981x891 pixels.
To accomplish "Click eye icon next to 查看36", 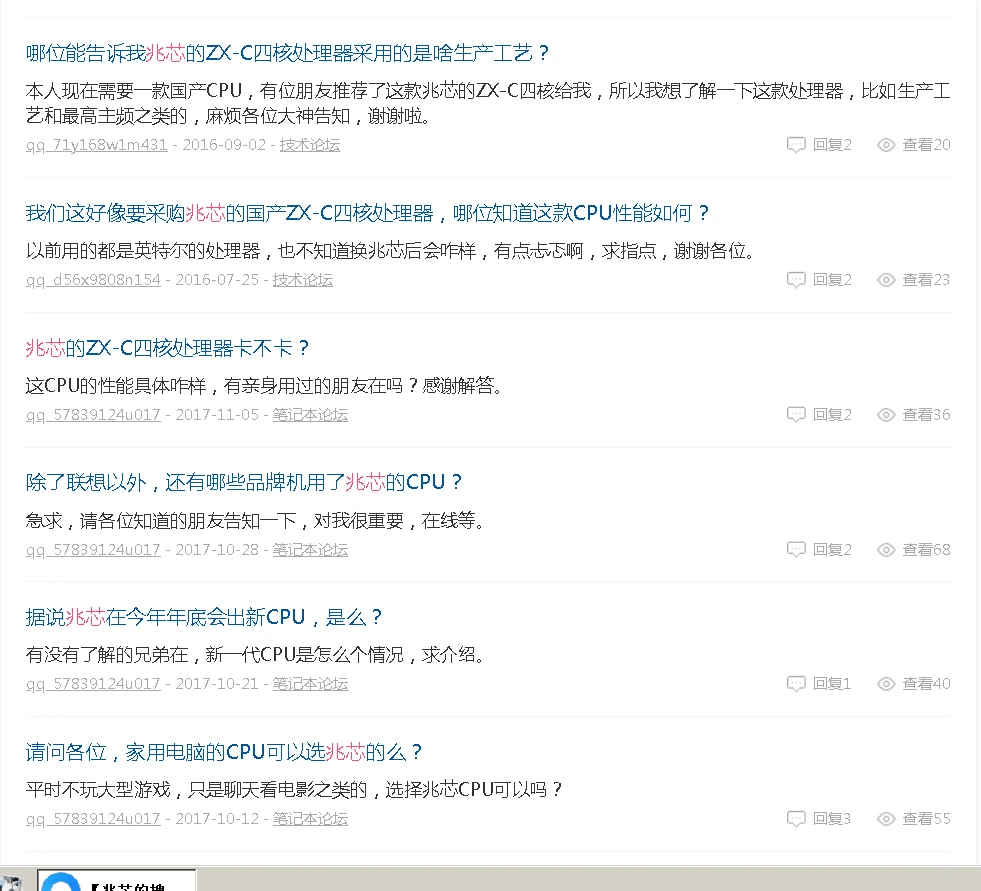I will click(x=886, y=415).
